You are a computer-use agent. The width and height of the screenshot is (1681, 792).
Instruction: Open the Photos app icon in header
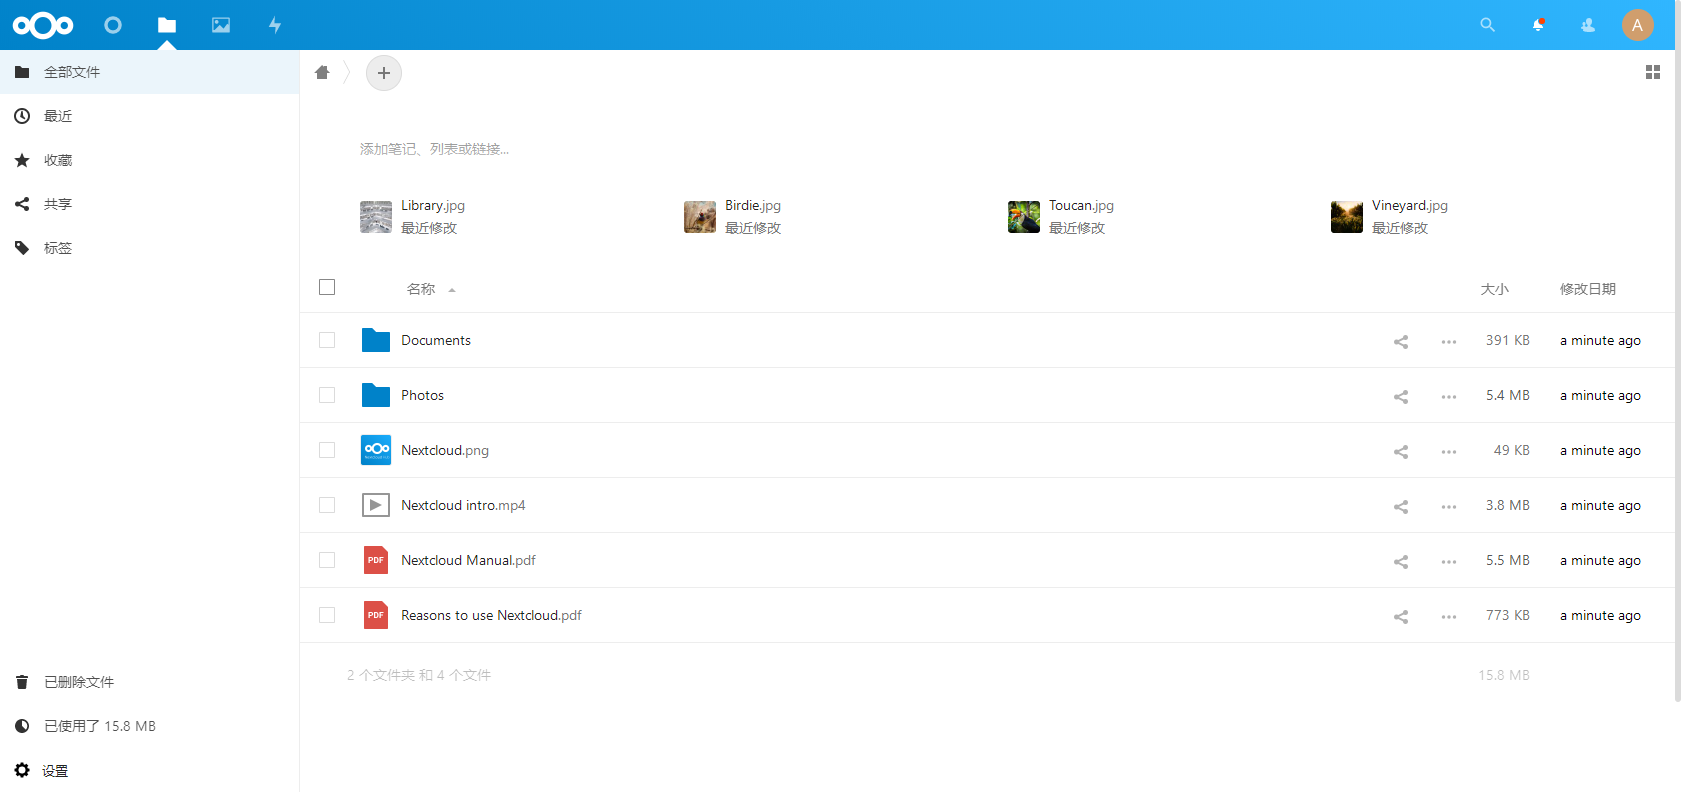[221, 25]
